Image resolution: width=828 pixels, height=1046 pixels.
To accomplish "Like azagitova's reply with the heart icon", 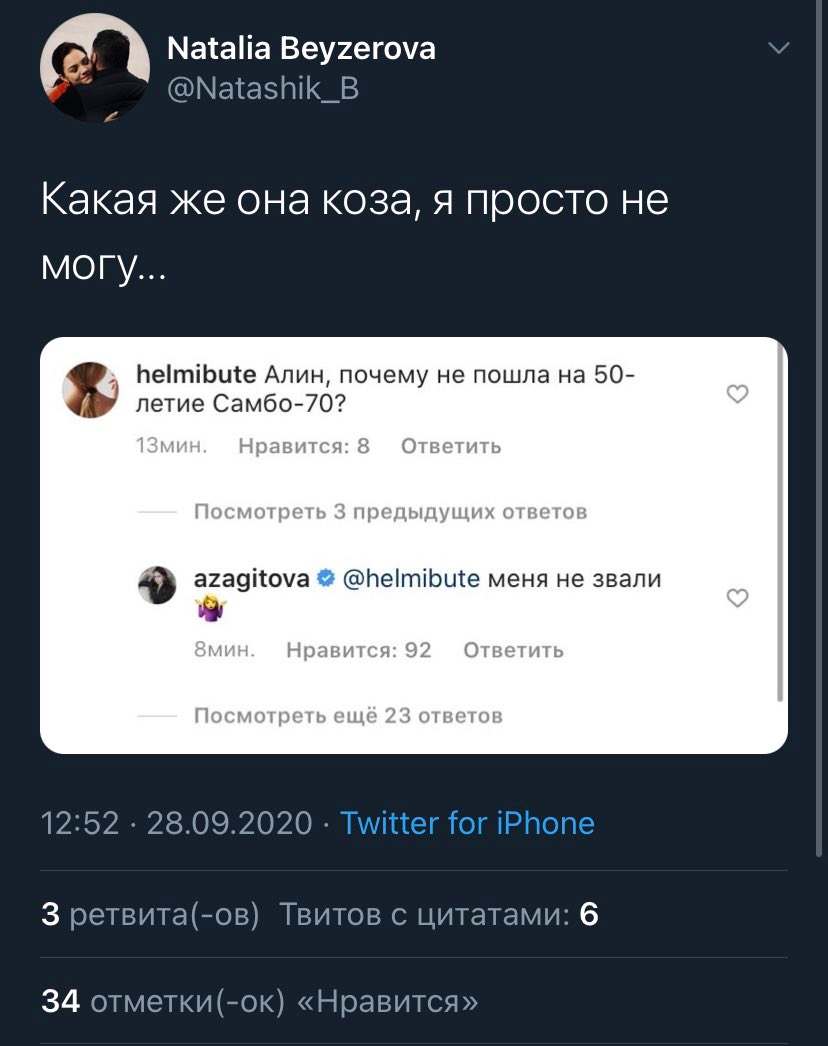I will click(737, 598).
